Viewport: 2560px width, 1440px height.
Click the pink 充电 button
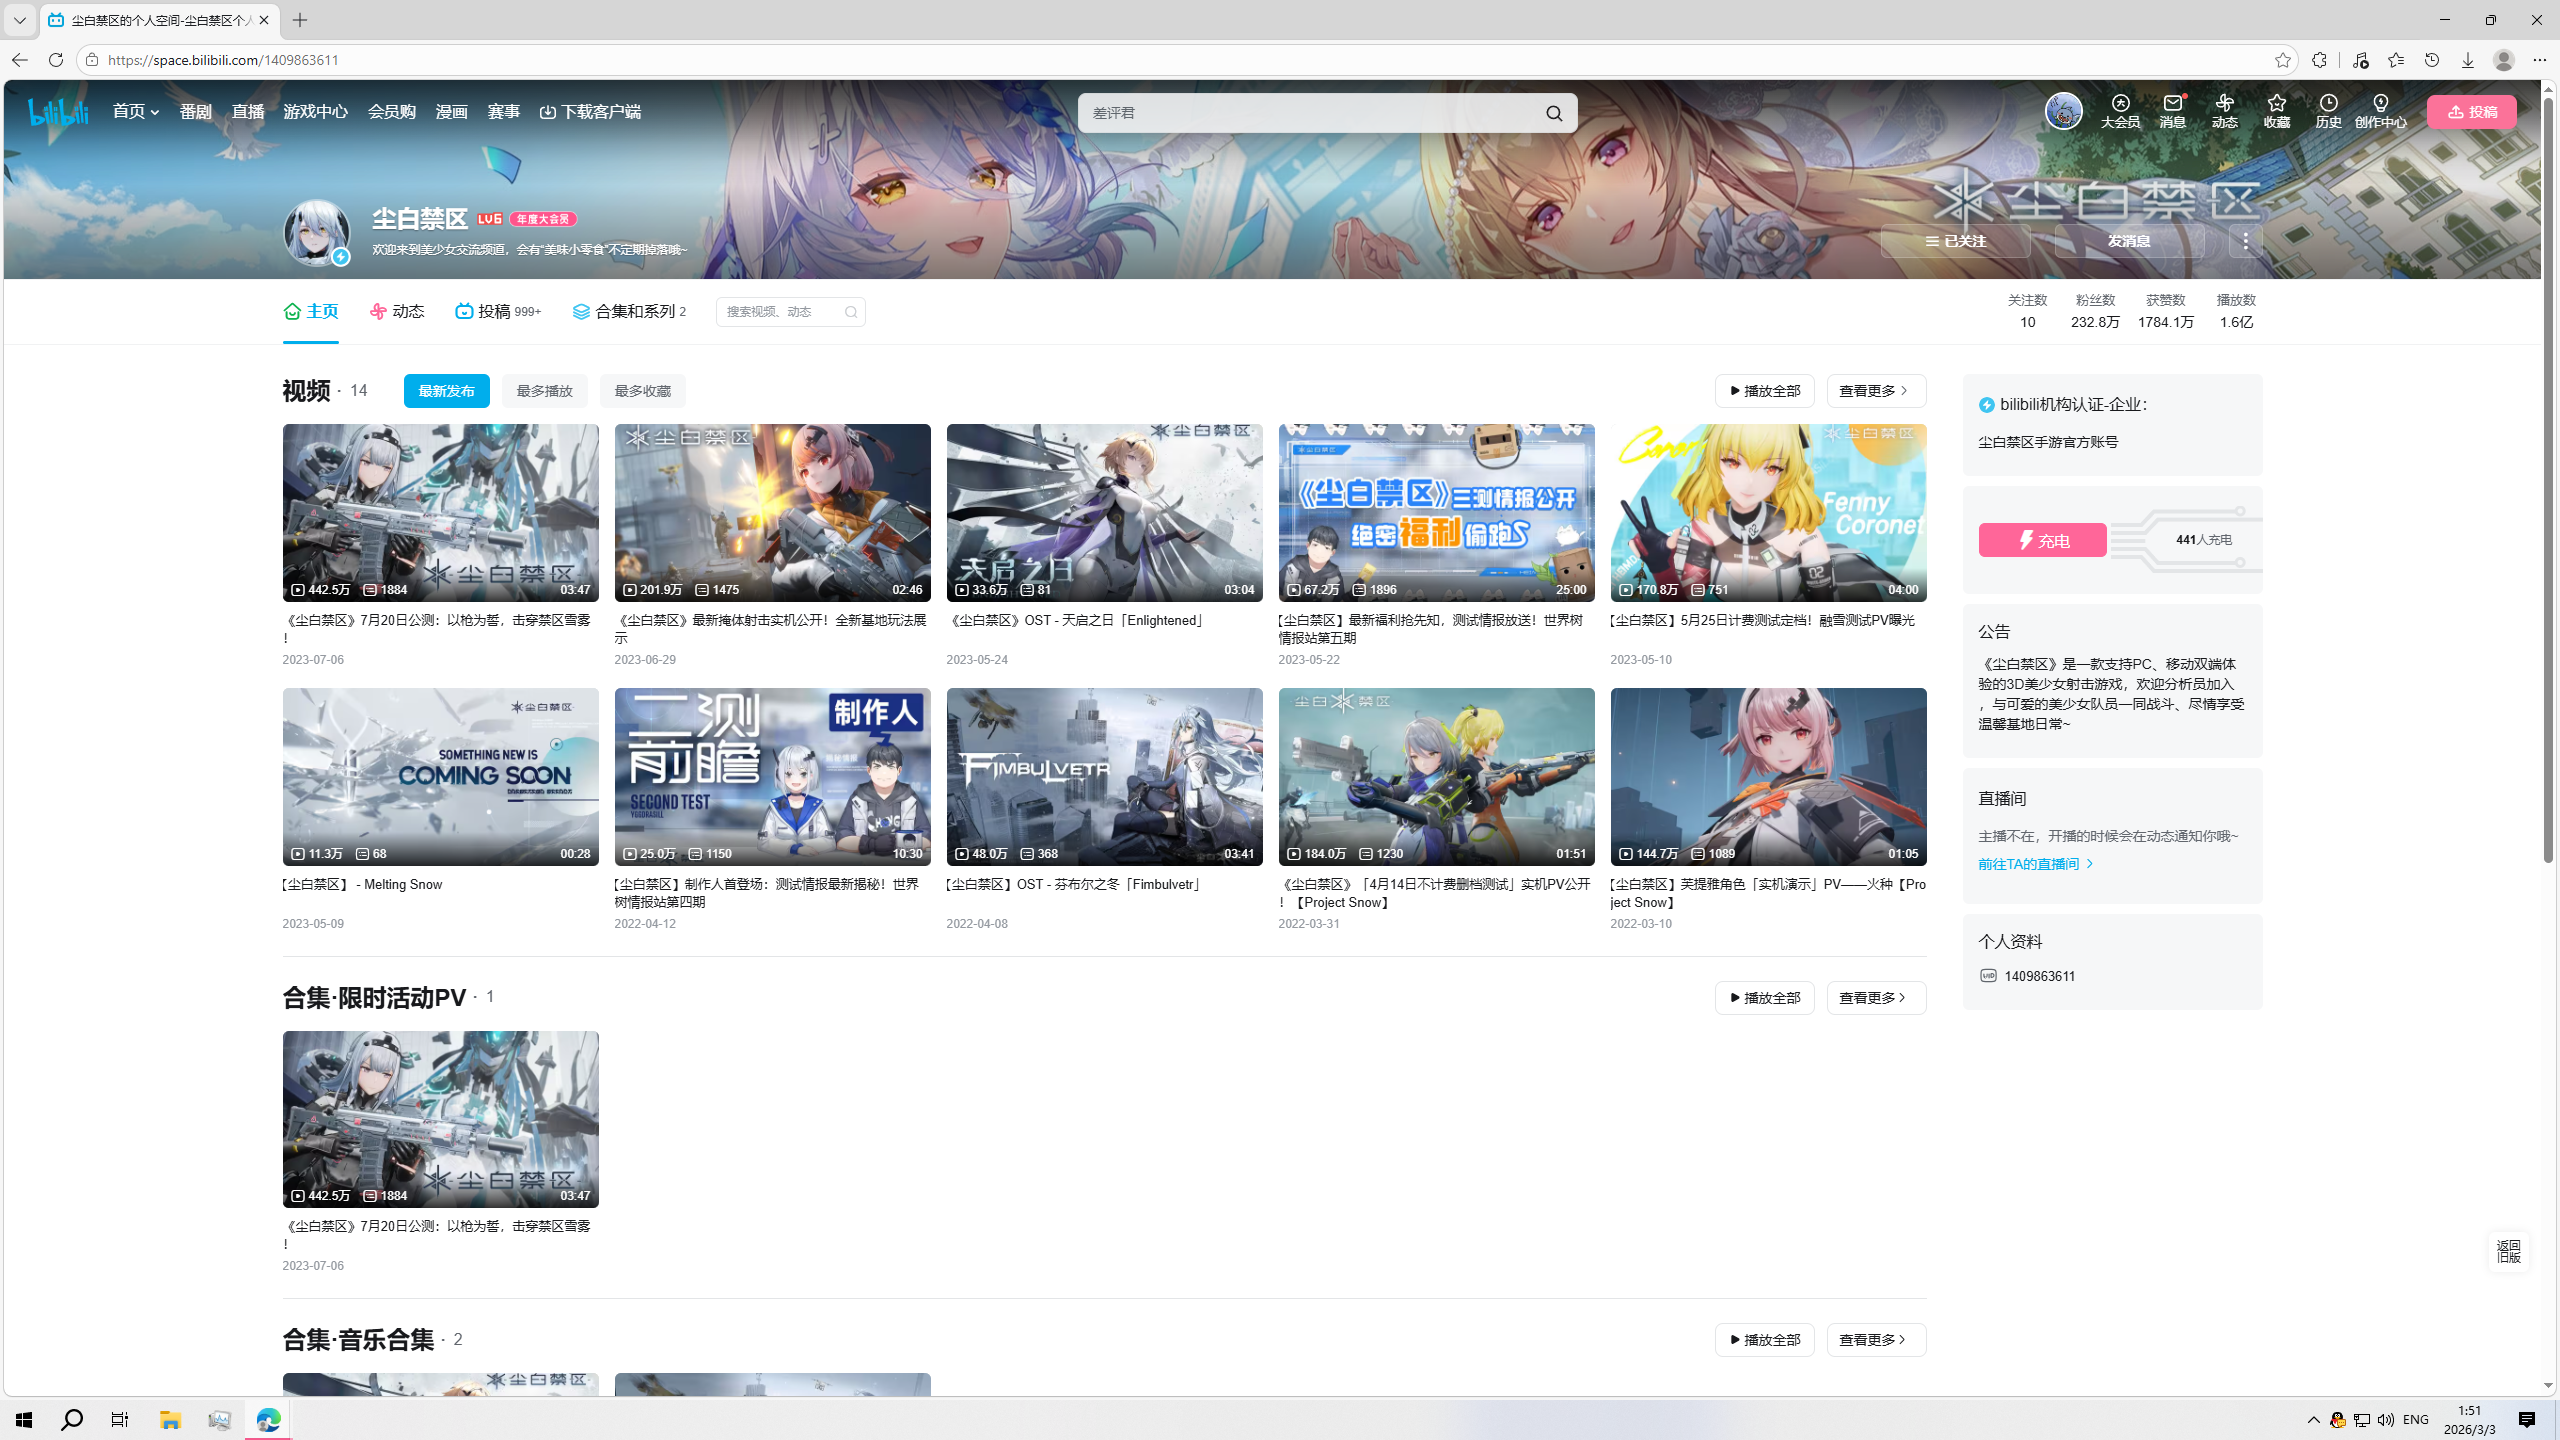click(x=2042, y=540)
